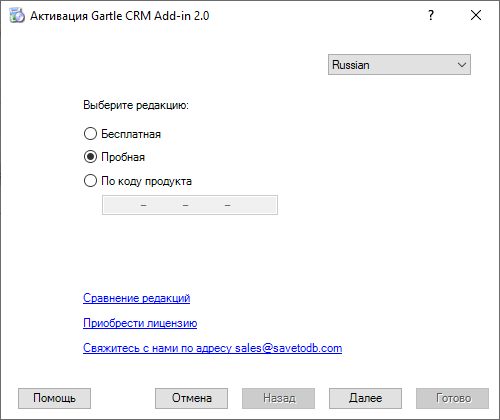Image resolution: width=500 pixels, height=420 pixels.
Task: Open the Приобрести лицензию link
Action: point(140,323)
